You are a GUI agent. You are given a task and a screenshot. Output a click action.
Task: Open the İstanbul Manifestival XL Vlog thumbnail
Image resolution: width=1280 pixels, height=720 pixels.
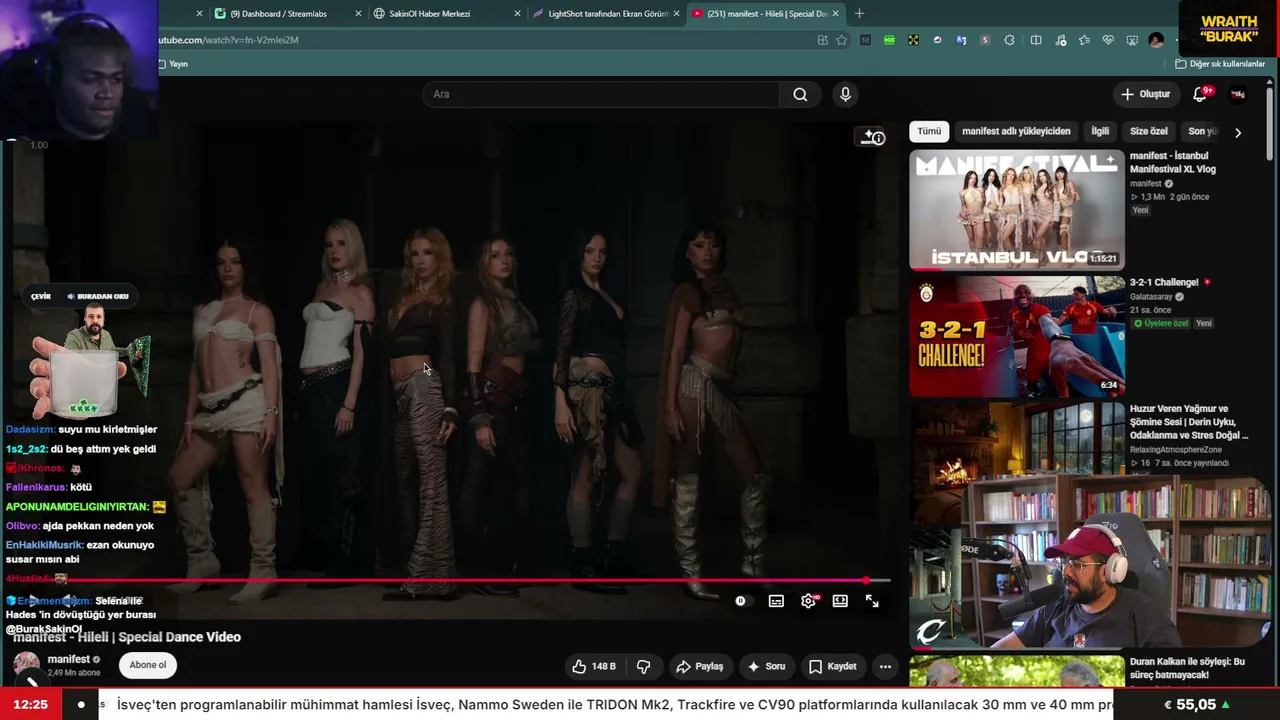click(x=1017, y=210)
